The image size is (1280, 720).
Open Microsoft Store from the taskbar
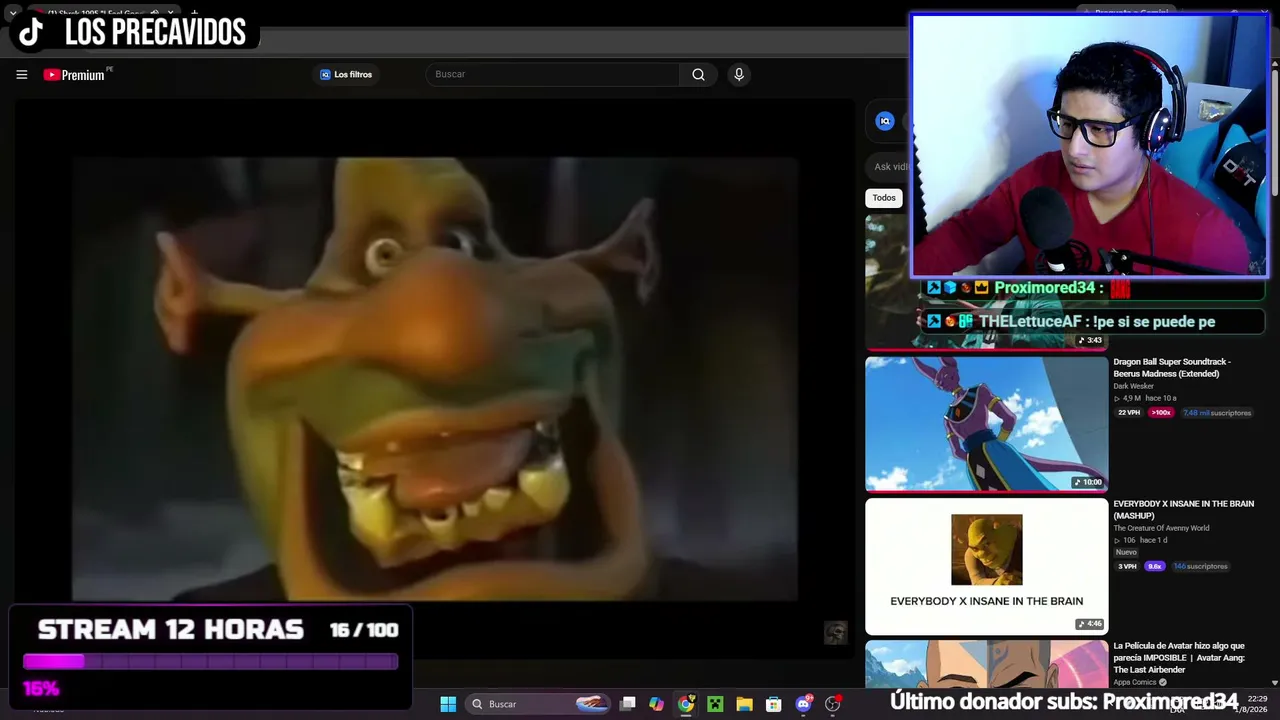pos(774,704)
